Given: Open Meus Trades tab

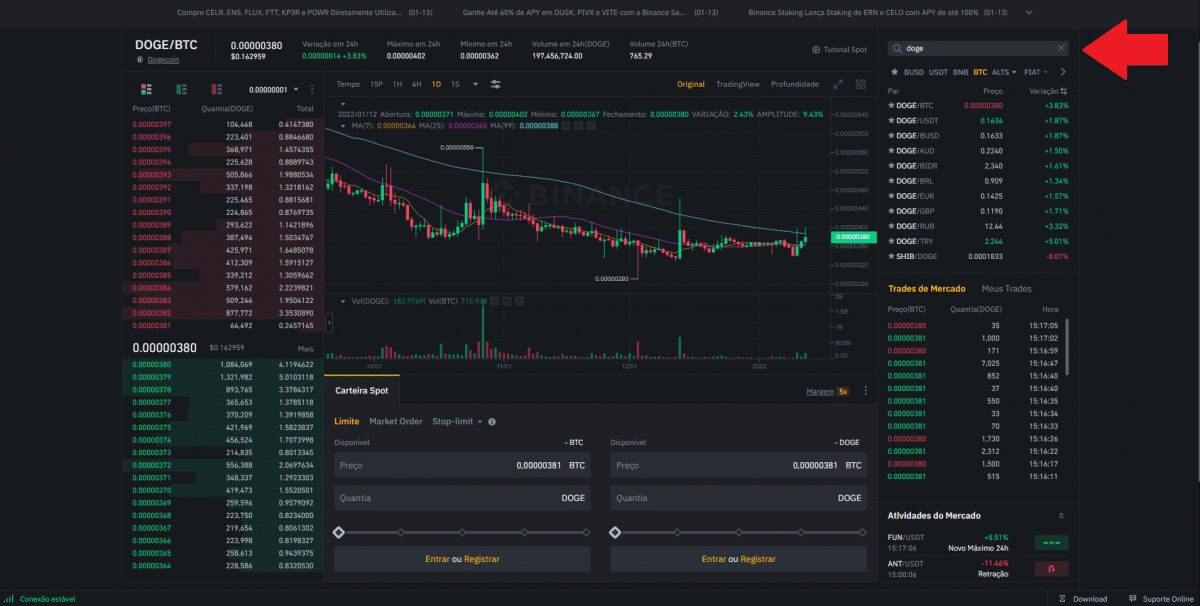Looking at the screenshot, I should point(1007,289).
